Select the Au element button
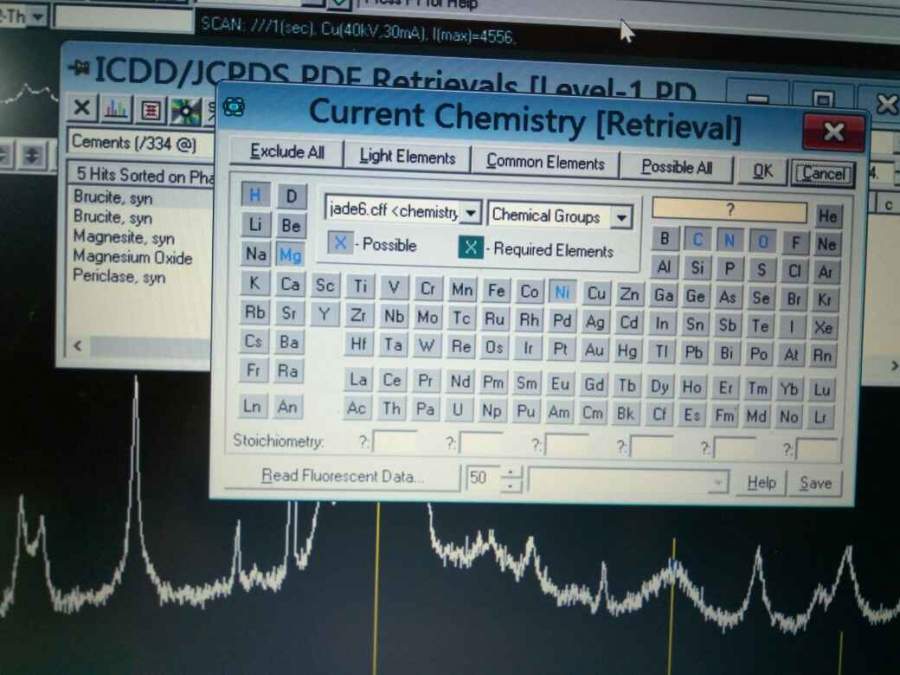Image resolution: width=900 pixels, height=675 pixels. 594,350
